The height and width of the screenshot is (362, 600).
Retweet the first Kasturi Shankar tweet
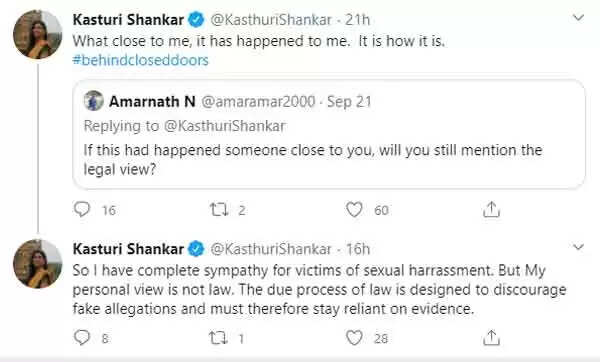218,210
